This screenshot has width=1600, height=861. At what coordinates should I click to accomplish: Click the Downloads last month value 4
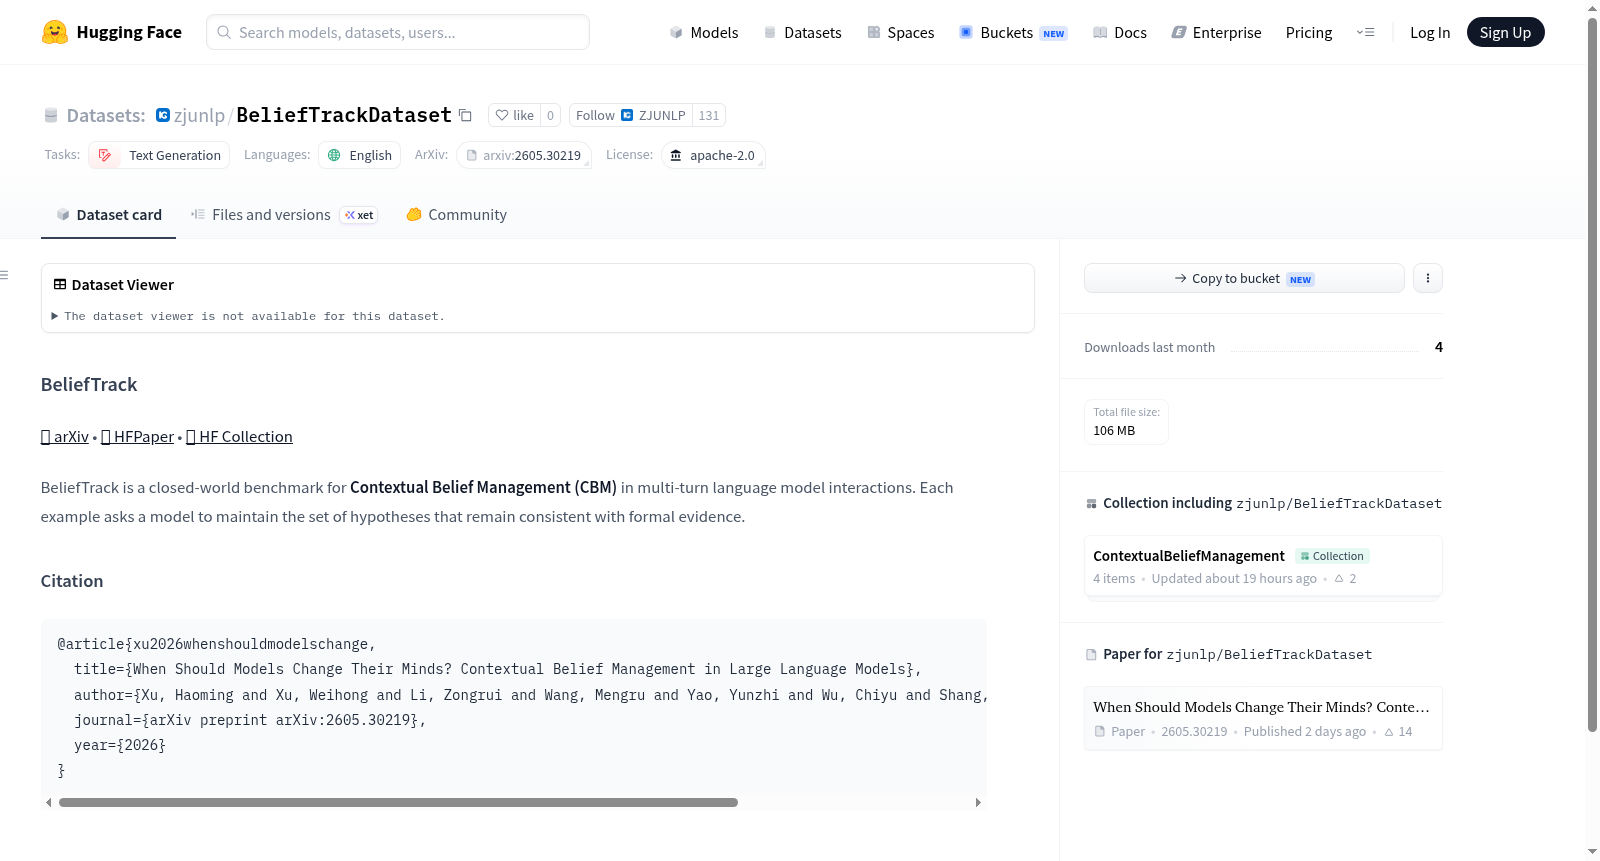pyautogui.click(x=1439, y=347)
